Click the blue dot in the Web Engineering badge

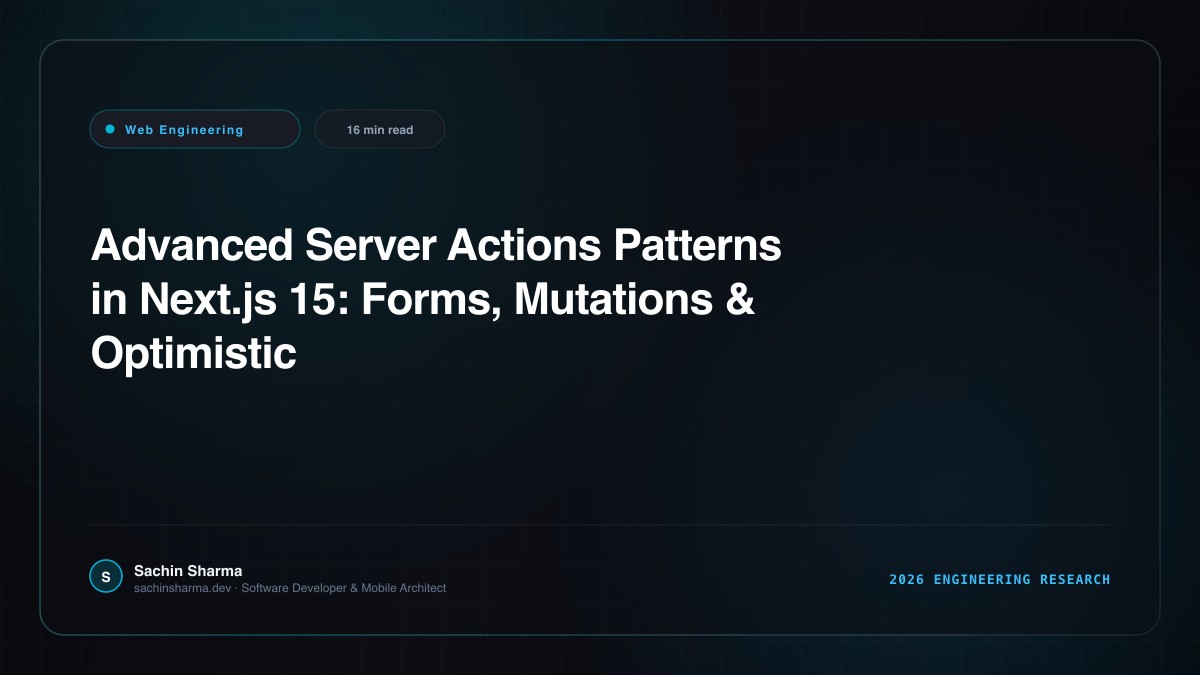(110, 129)
